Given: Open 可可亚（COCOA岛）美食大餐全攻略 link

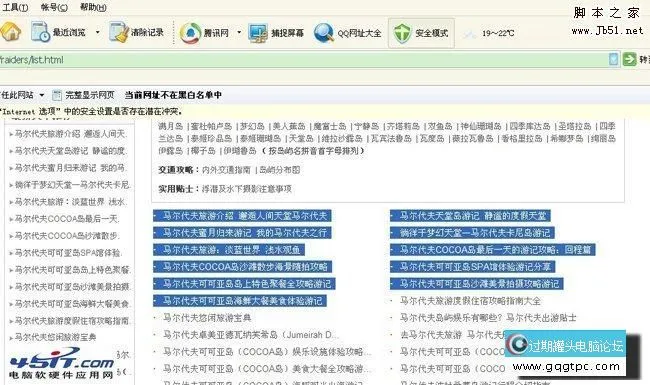Looking at the screenshot, I should 267,369.
